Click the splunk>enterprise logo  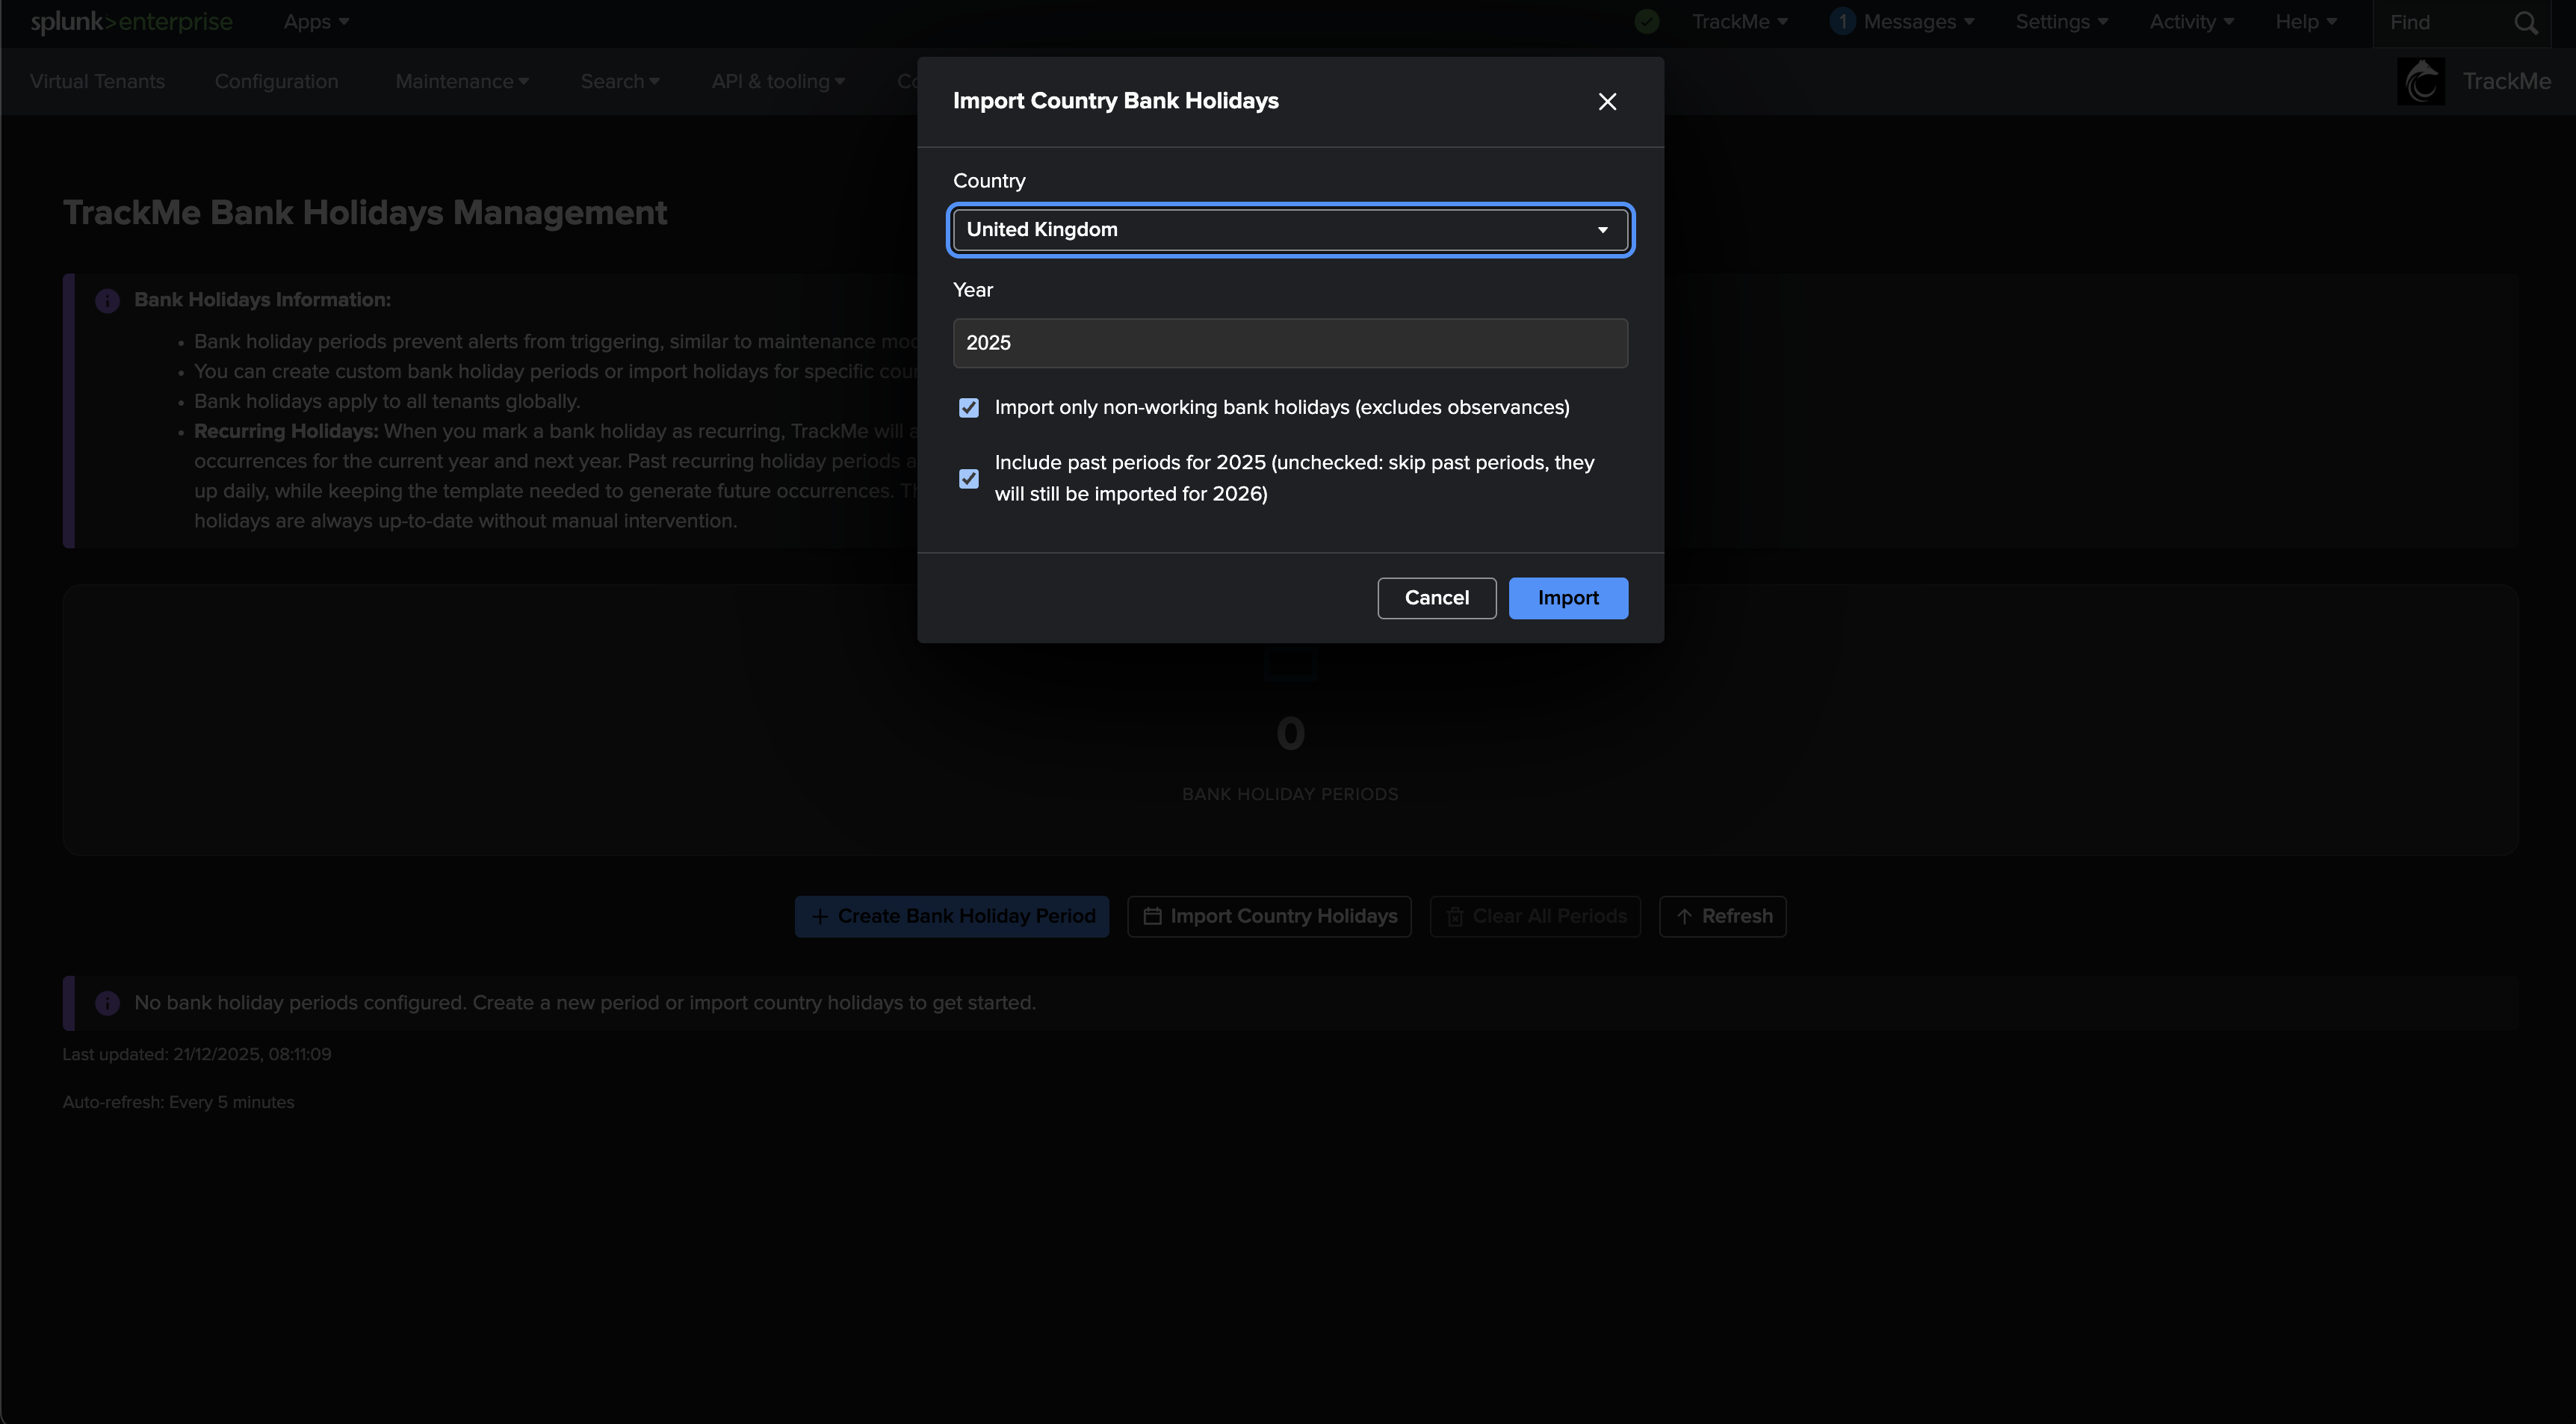click(x=131, y=22)
